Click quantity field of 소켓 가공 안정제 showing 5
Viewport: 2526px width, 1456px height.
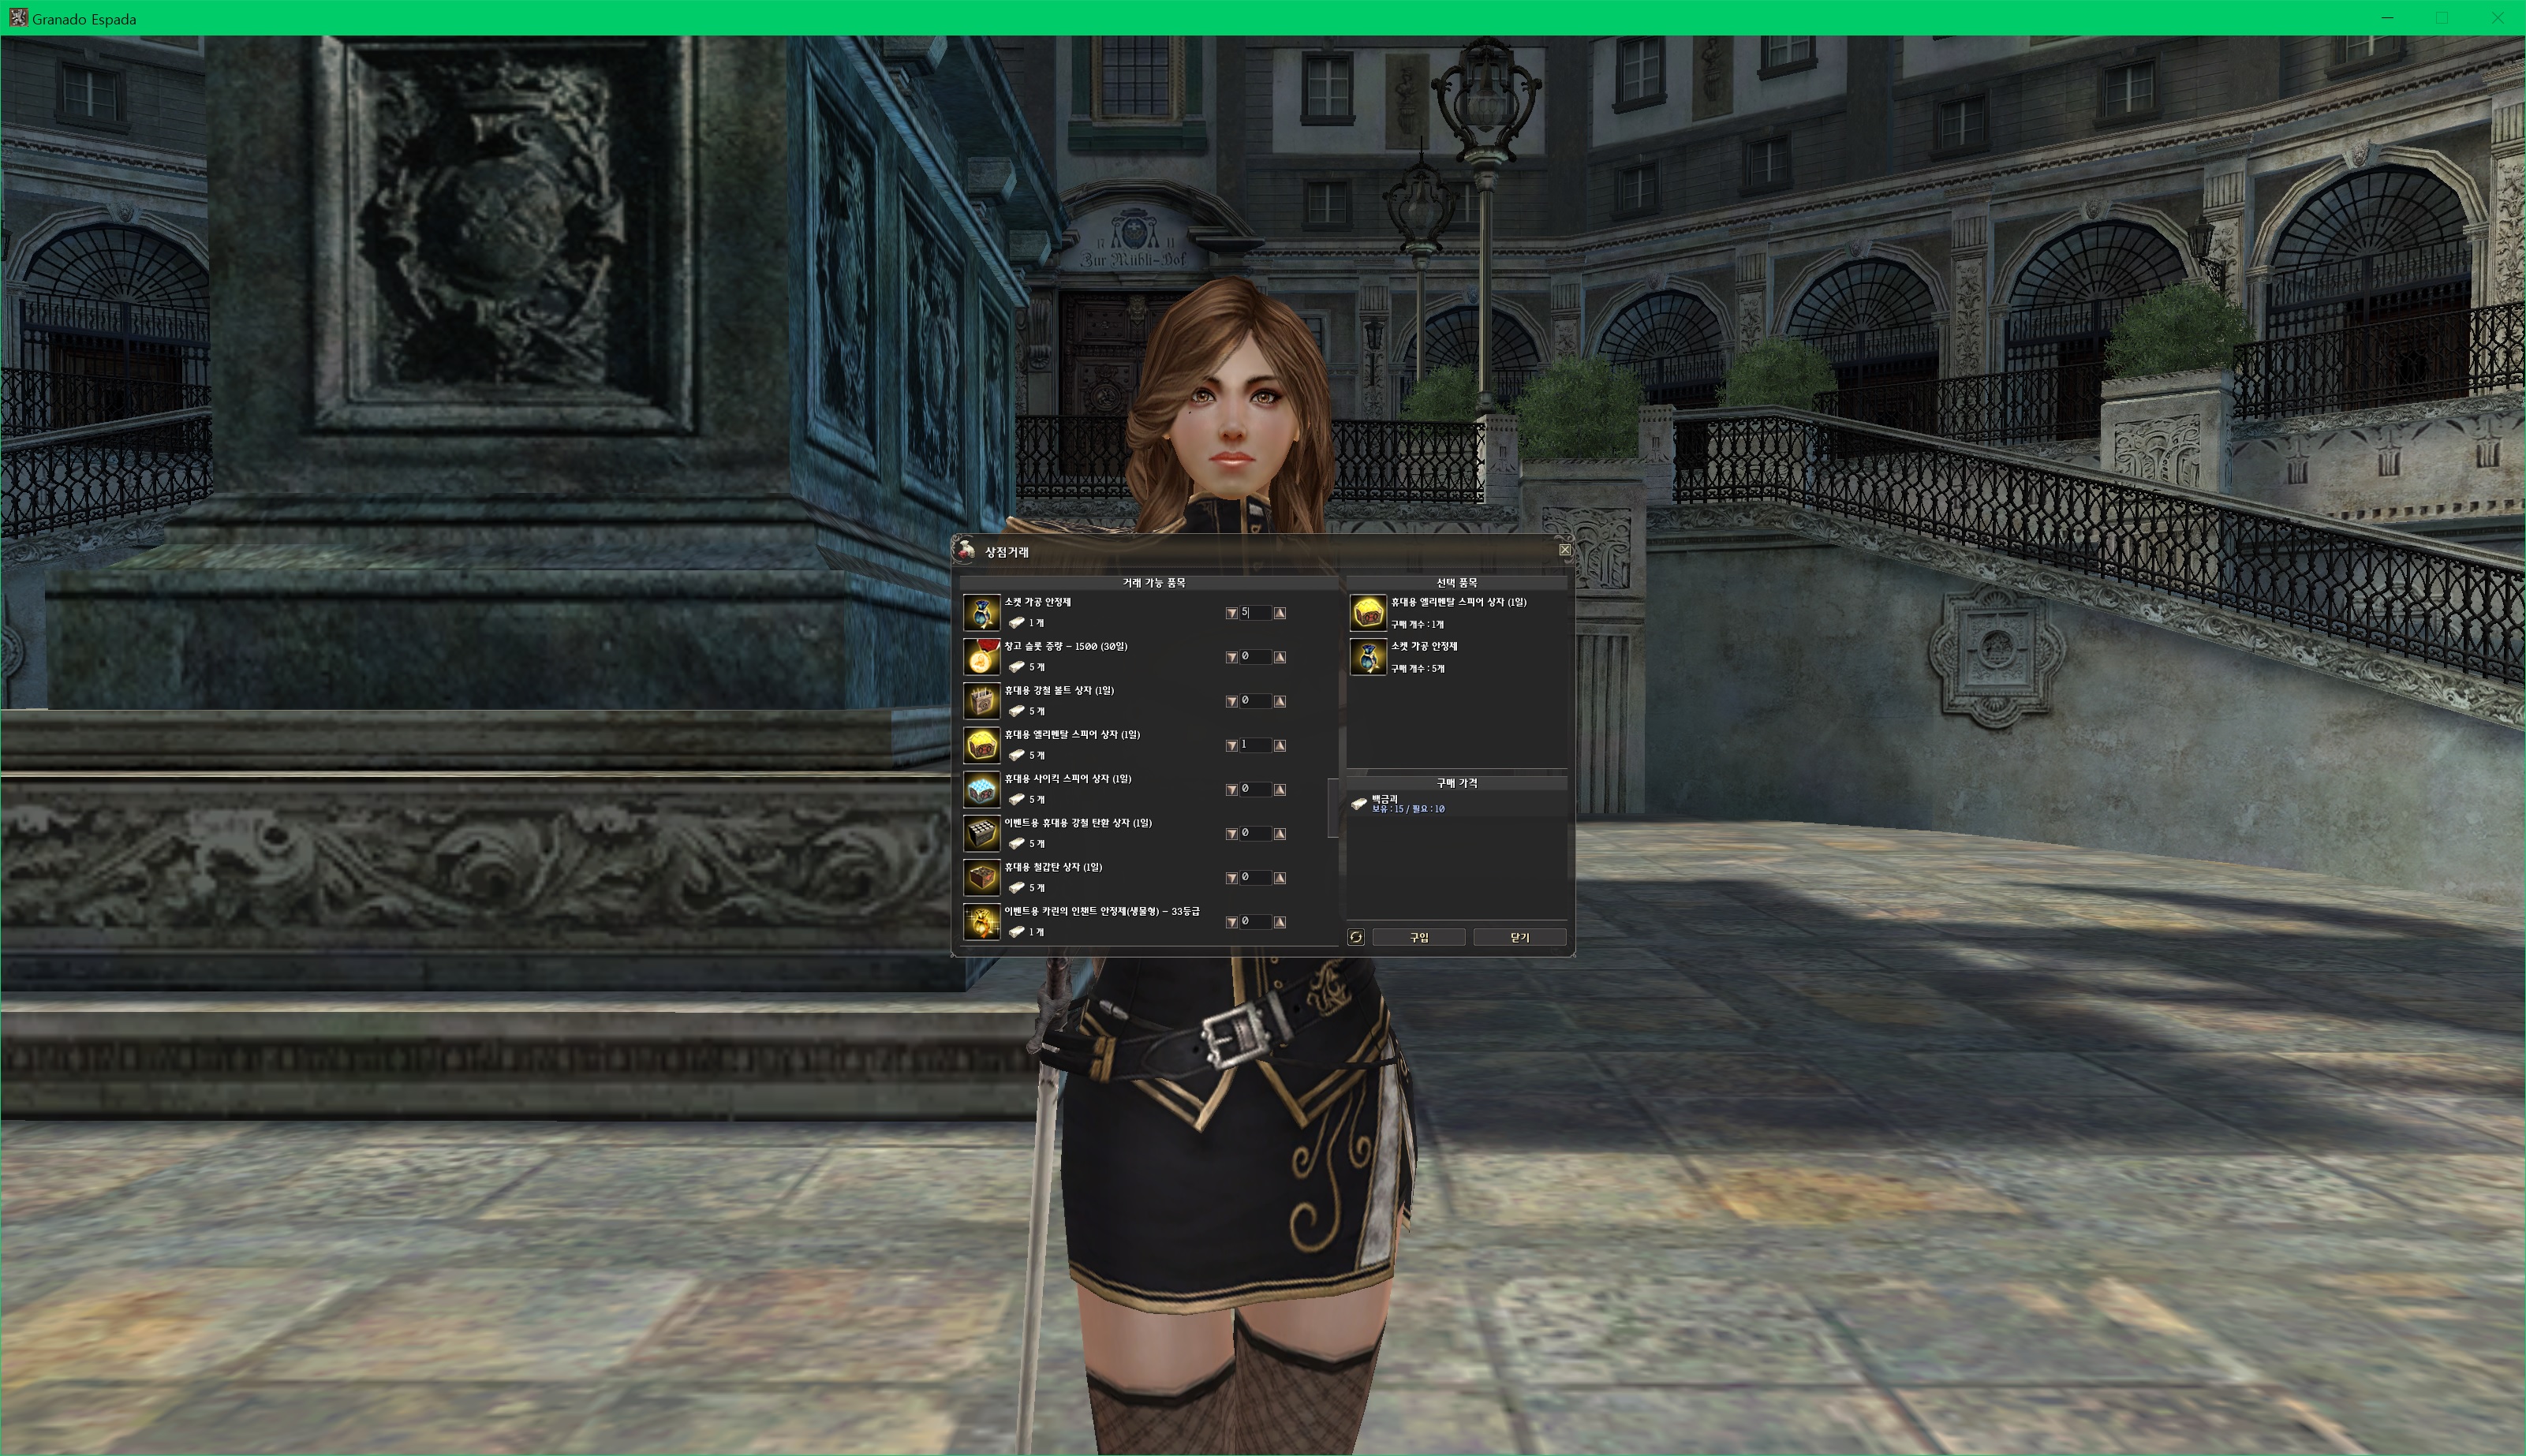coord(1256,612)
